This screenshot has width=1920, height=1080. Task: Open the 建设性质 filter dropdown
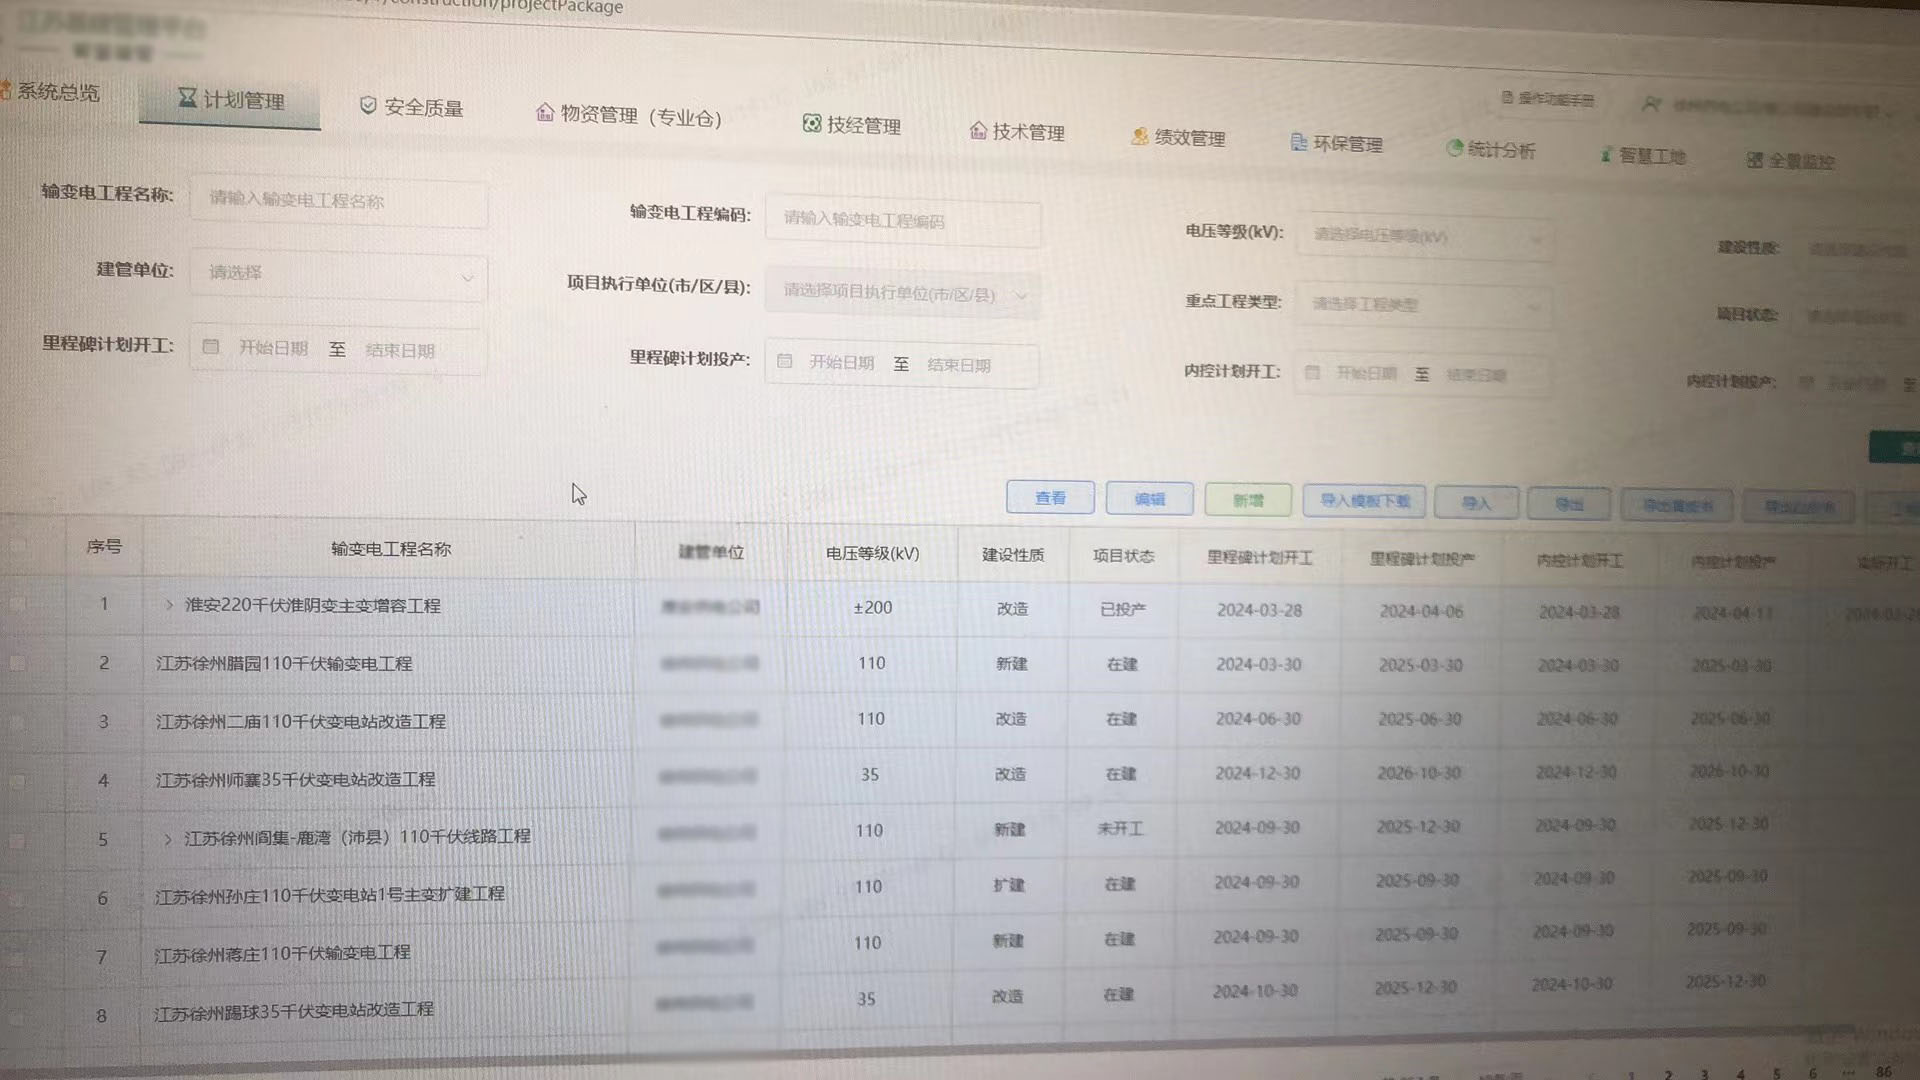point(1858,249)
